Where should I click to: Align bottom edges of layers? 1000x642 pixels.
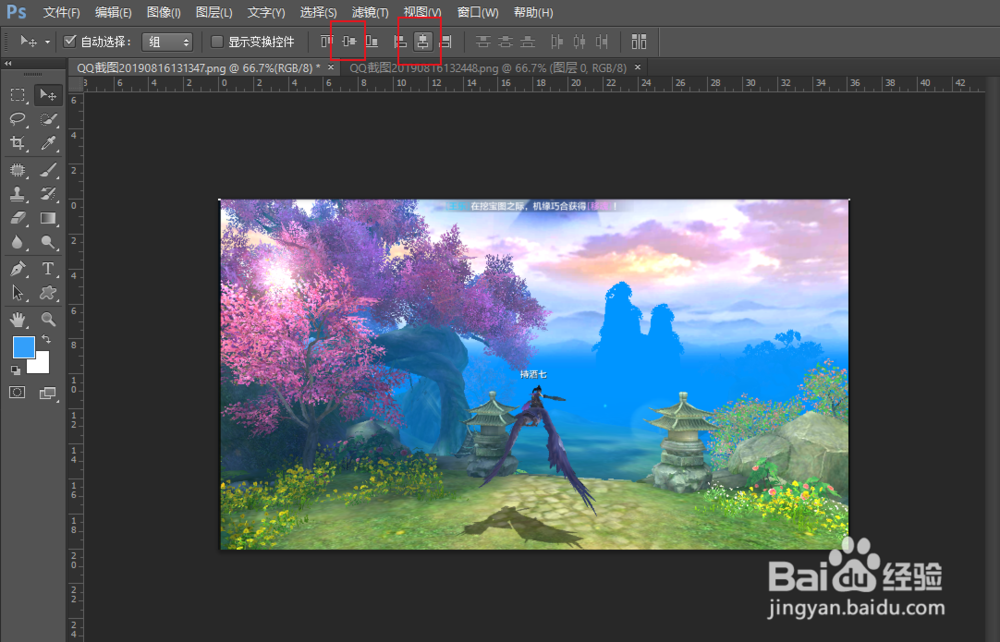371,41
